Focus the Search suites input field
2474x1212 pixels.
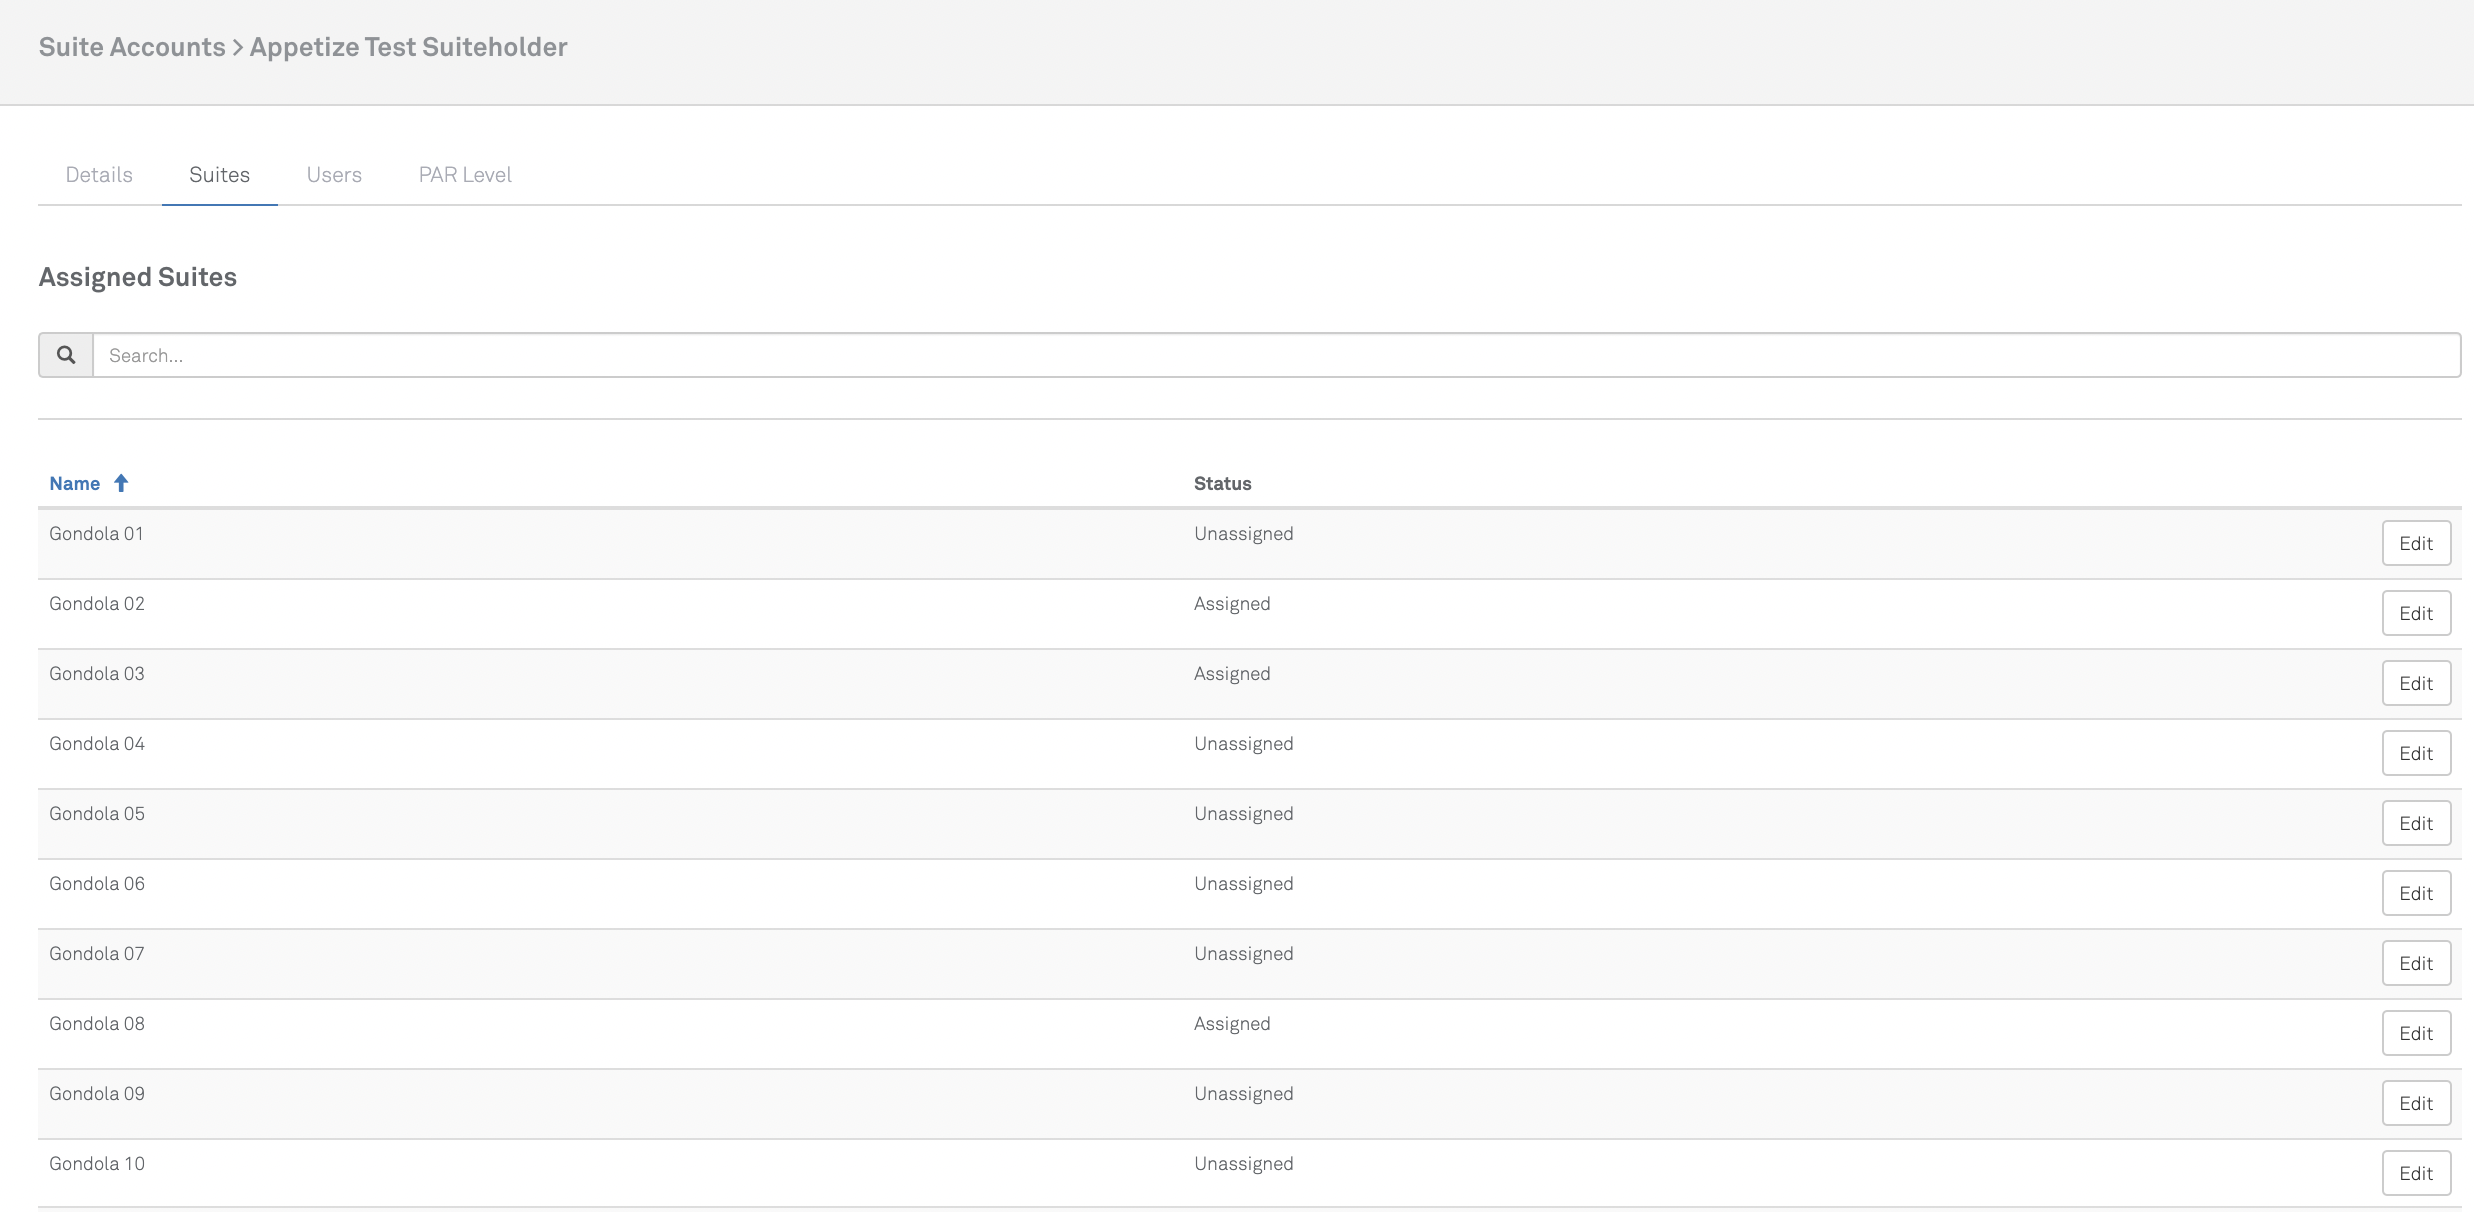click(x=1275, y=355)
